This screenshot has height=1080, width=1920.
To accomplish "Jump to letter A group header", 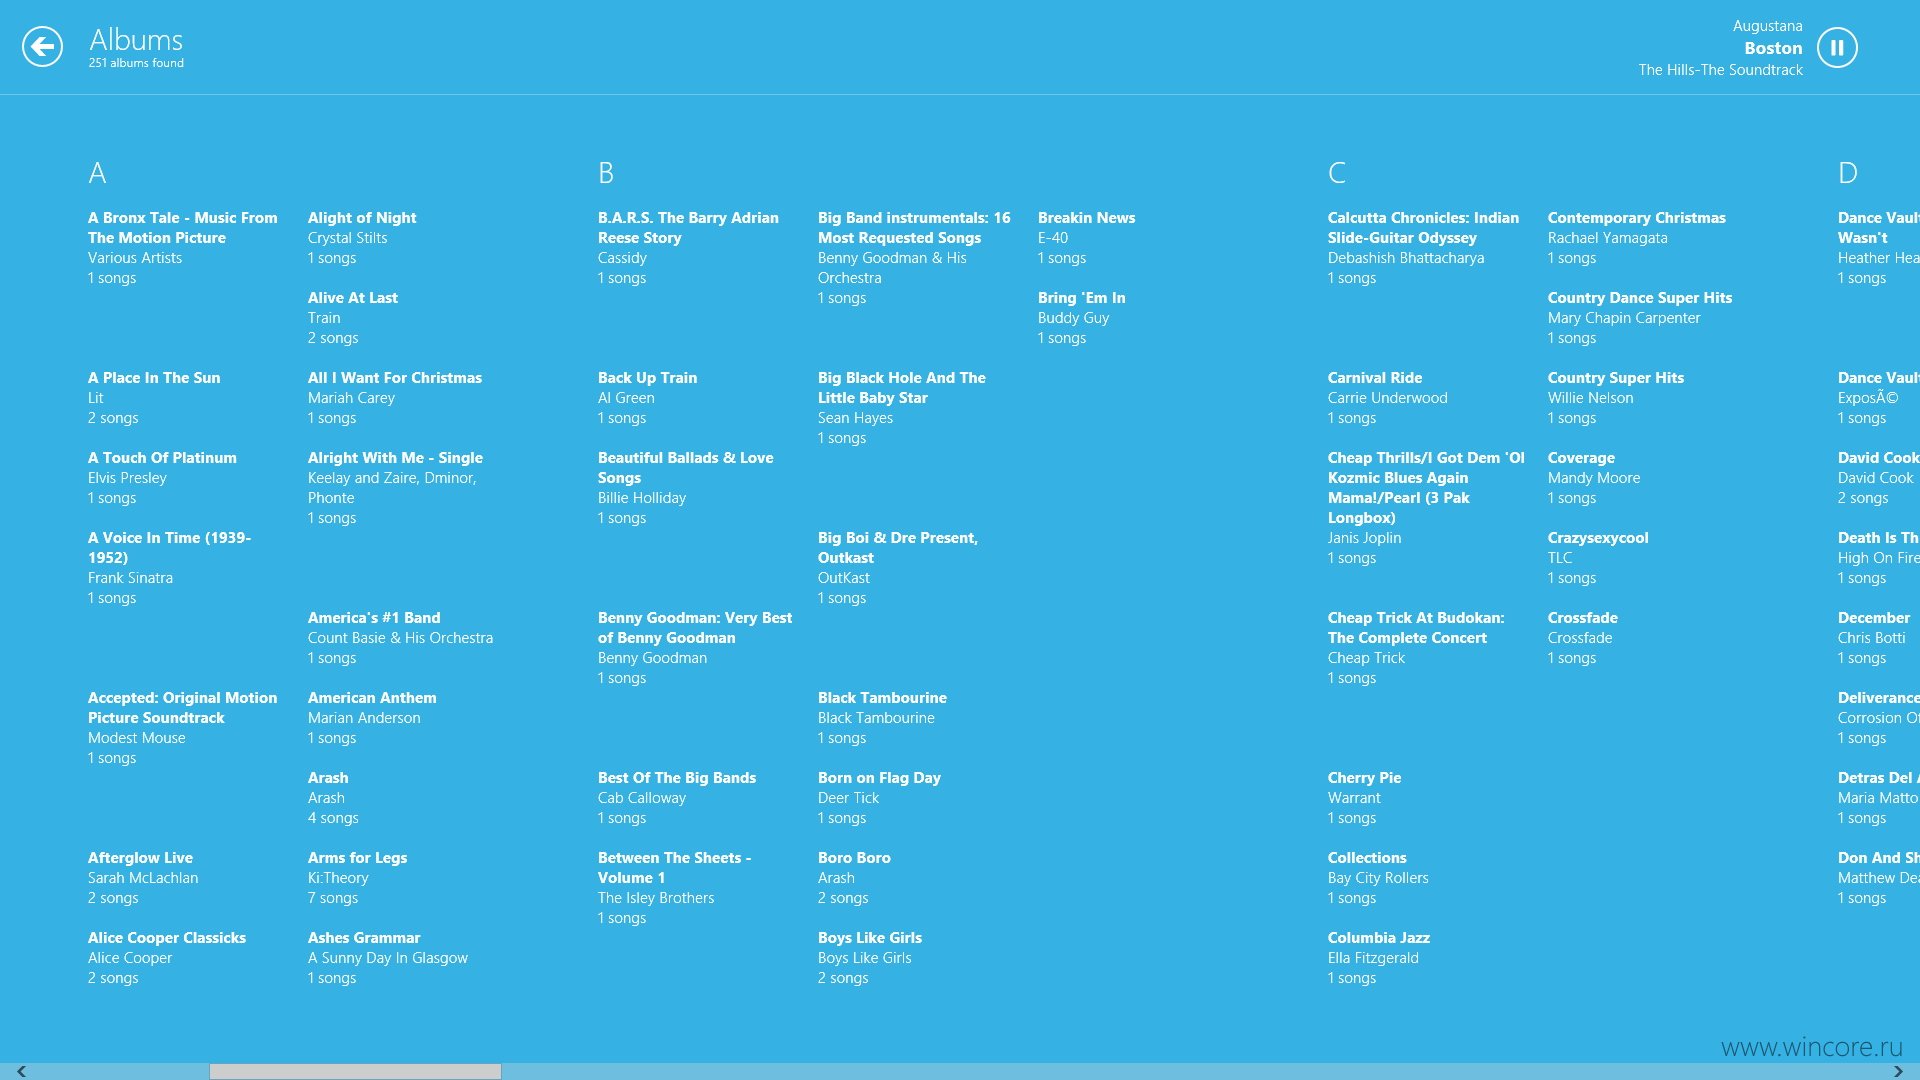I will (97, 173).
